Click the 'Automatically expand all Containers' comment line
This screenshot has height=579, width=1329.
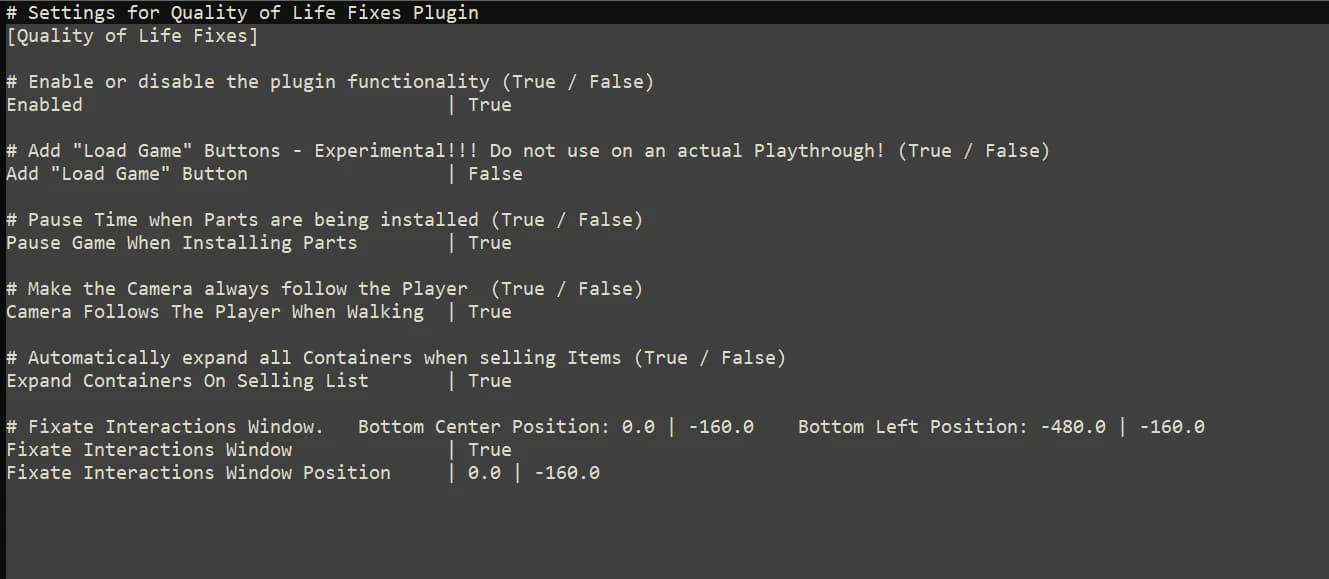tap(396, 358)
